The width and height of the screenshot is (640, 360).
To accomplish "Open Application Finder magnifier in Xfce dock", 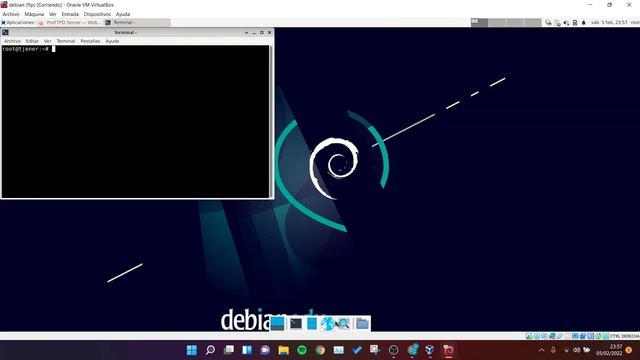I will (x=344, y=324).
